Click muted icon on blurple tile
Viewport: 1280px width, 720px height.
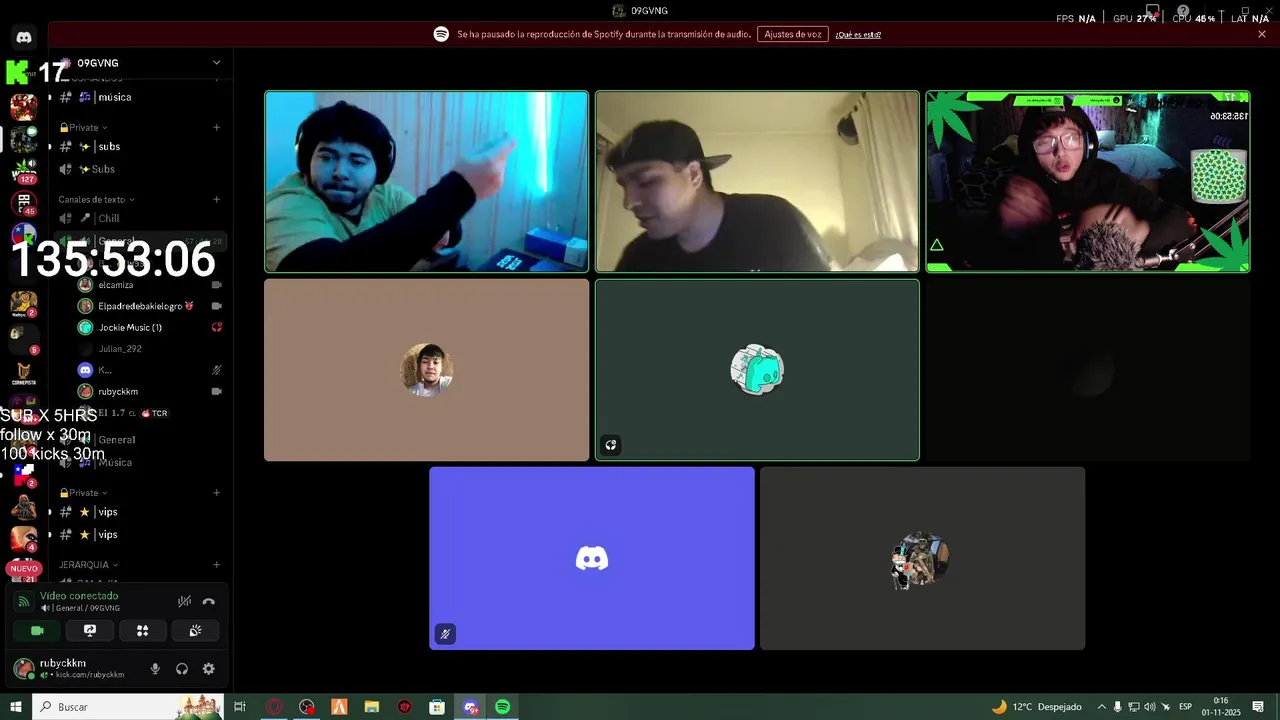(445, 633)
